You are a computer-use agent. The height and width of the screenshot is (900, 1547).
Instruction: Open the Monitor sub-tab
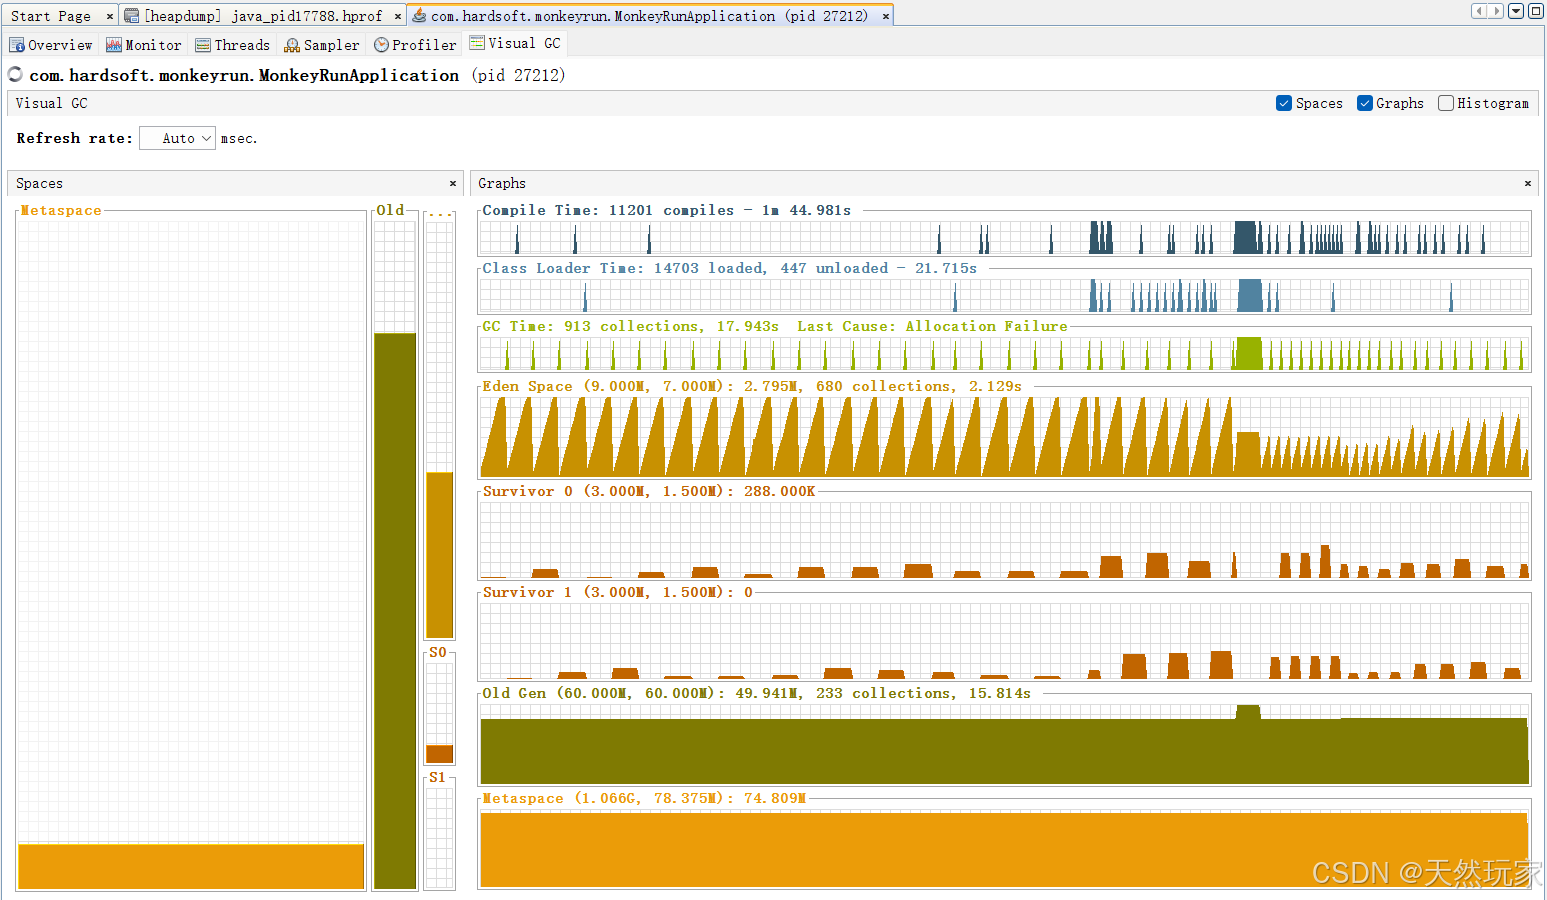(144, 45)
